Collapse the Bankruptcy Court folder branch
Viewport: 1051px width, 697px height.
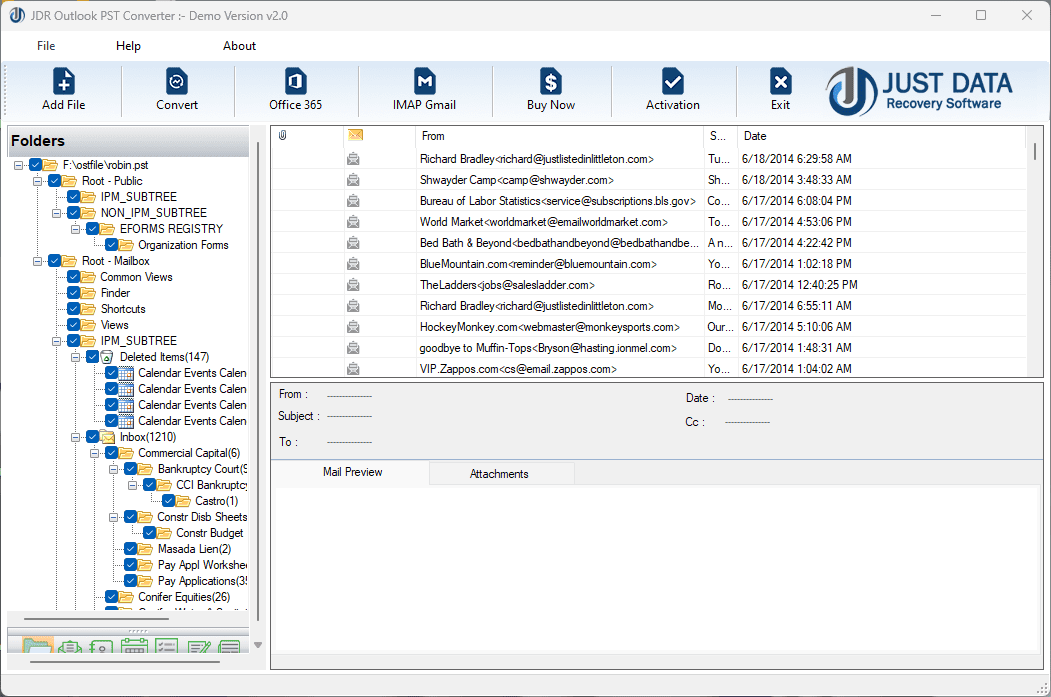[113, 469]
